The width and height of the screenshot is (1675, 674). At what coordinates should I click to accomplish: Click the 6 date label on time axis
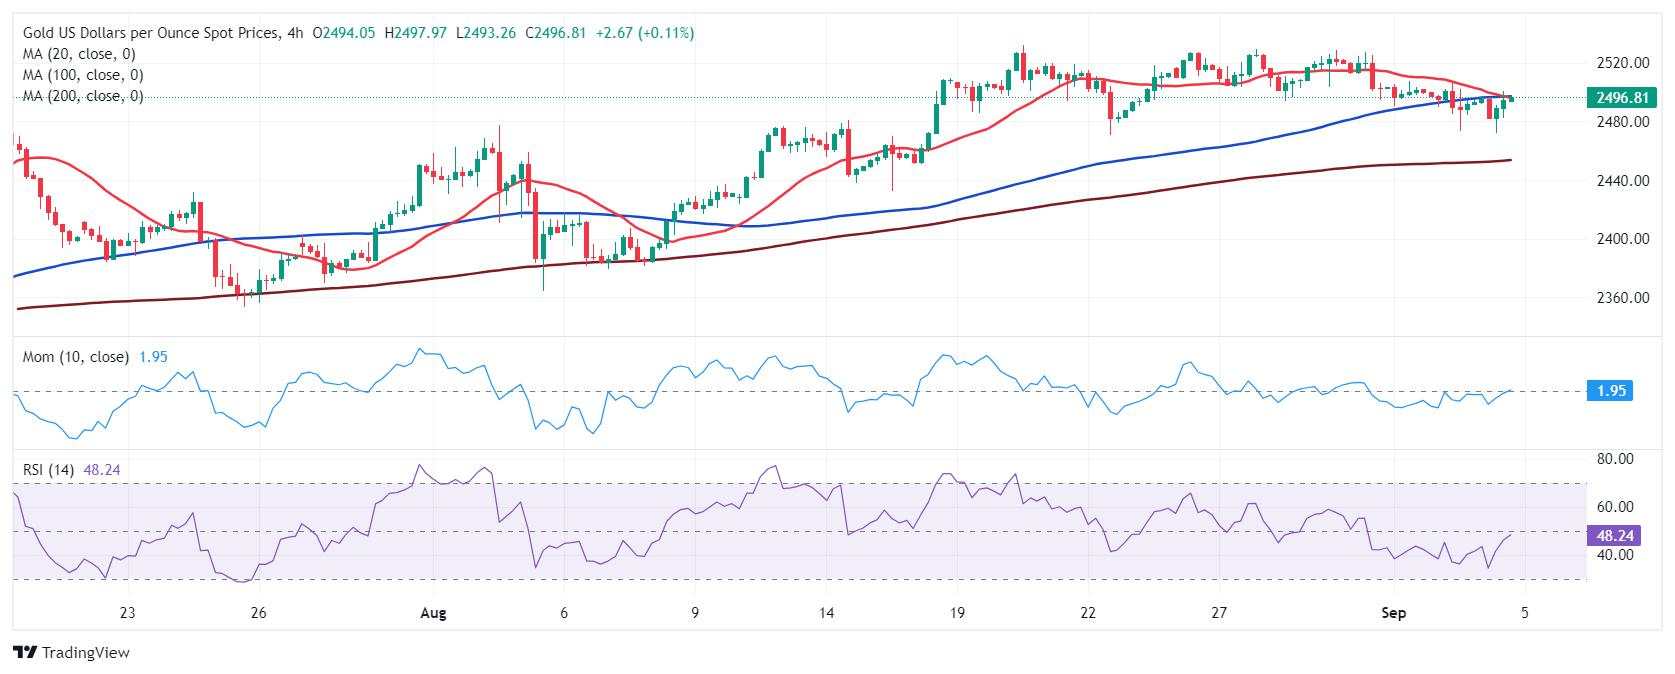(x=564, y=613)
